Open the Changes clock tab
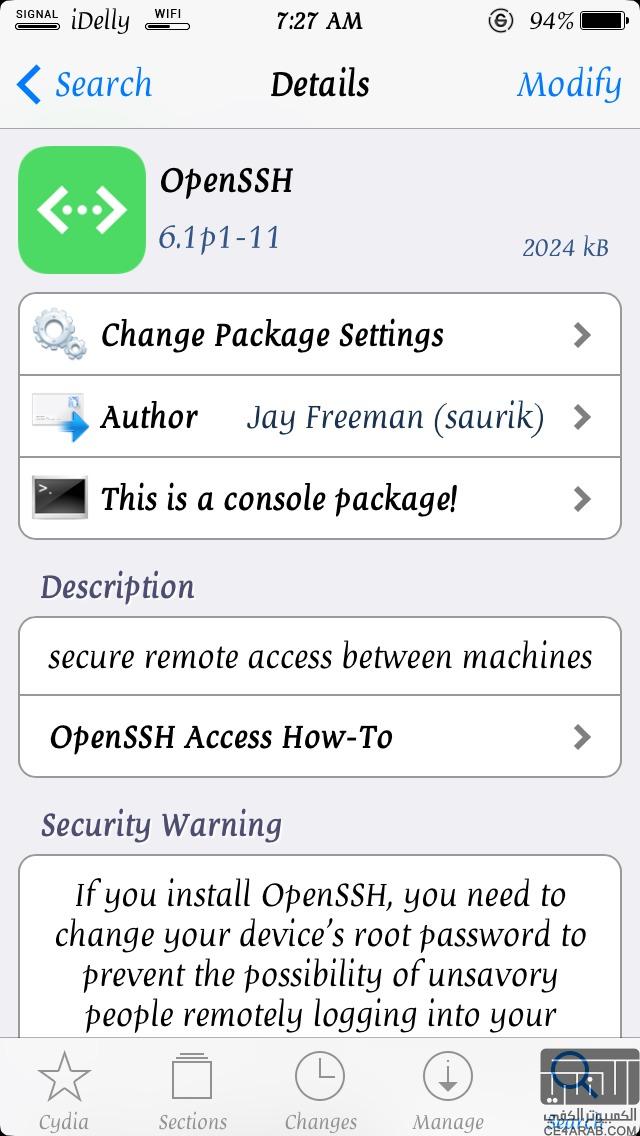This screenshot has height=1136, width=640. click(320, 1088)
